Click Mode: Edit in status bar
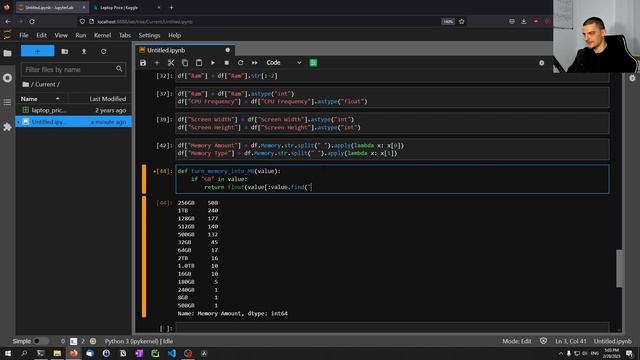Screen dimensions: 640x360 point(516,341)
